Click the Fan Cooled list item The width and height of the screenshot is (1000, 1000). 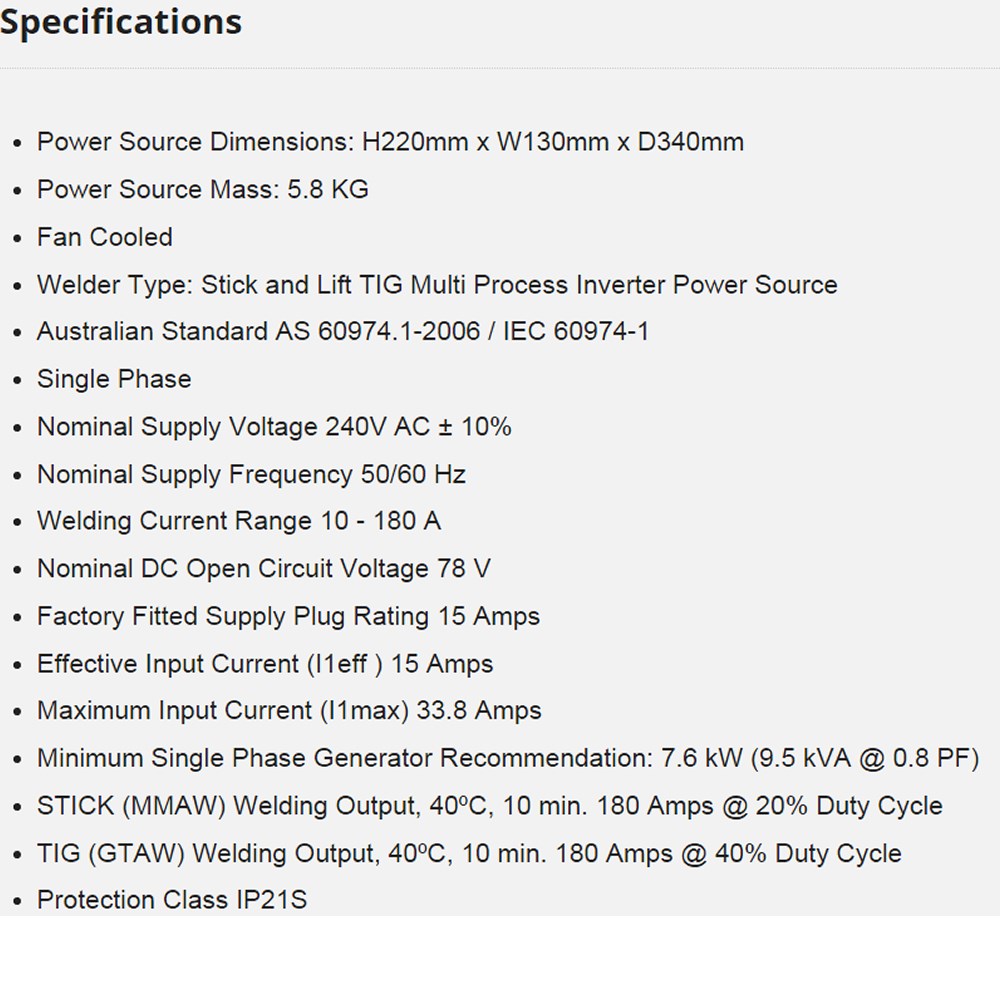pos(105,237)
